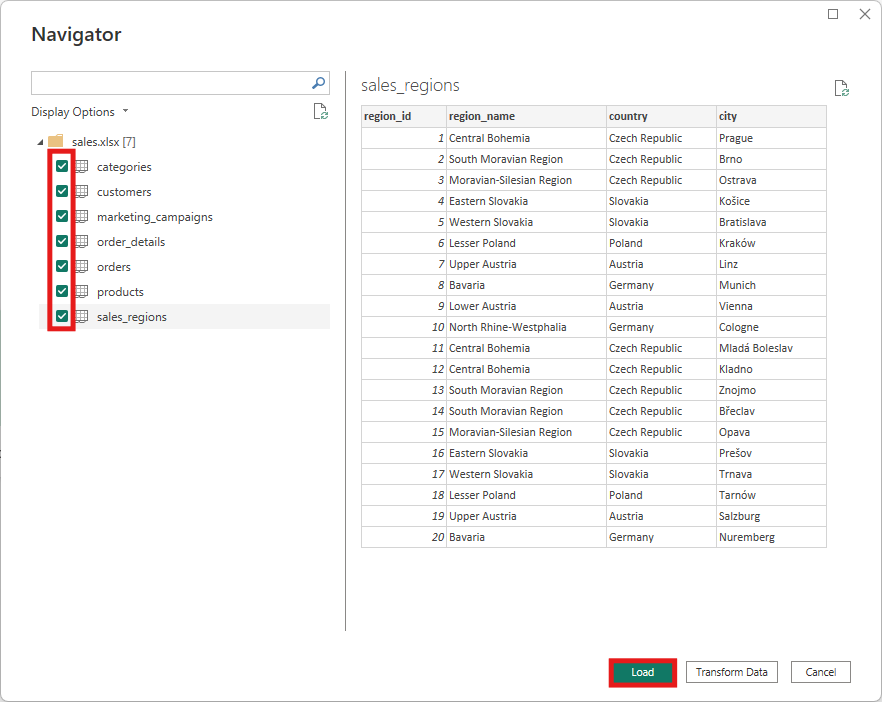Click the Linz city cell

[771, 264]
